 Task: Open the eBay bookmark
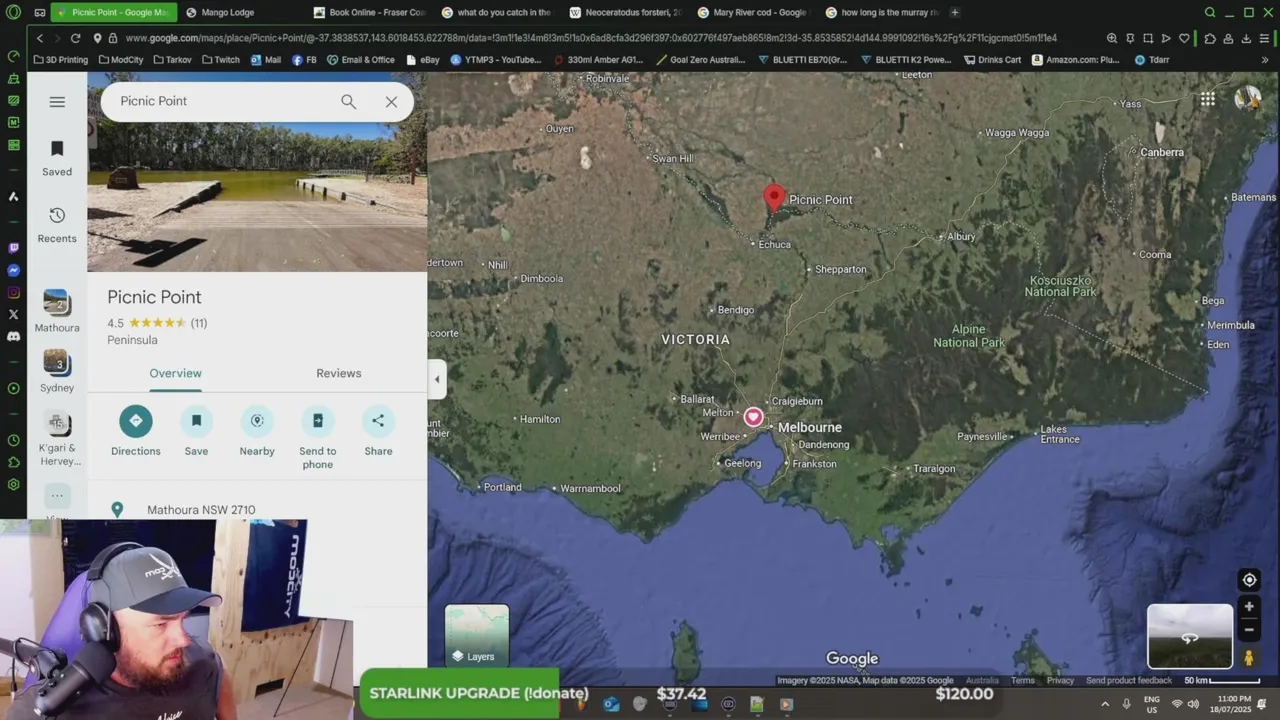pos(423,60)
